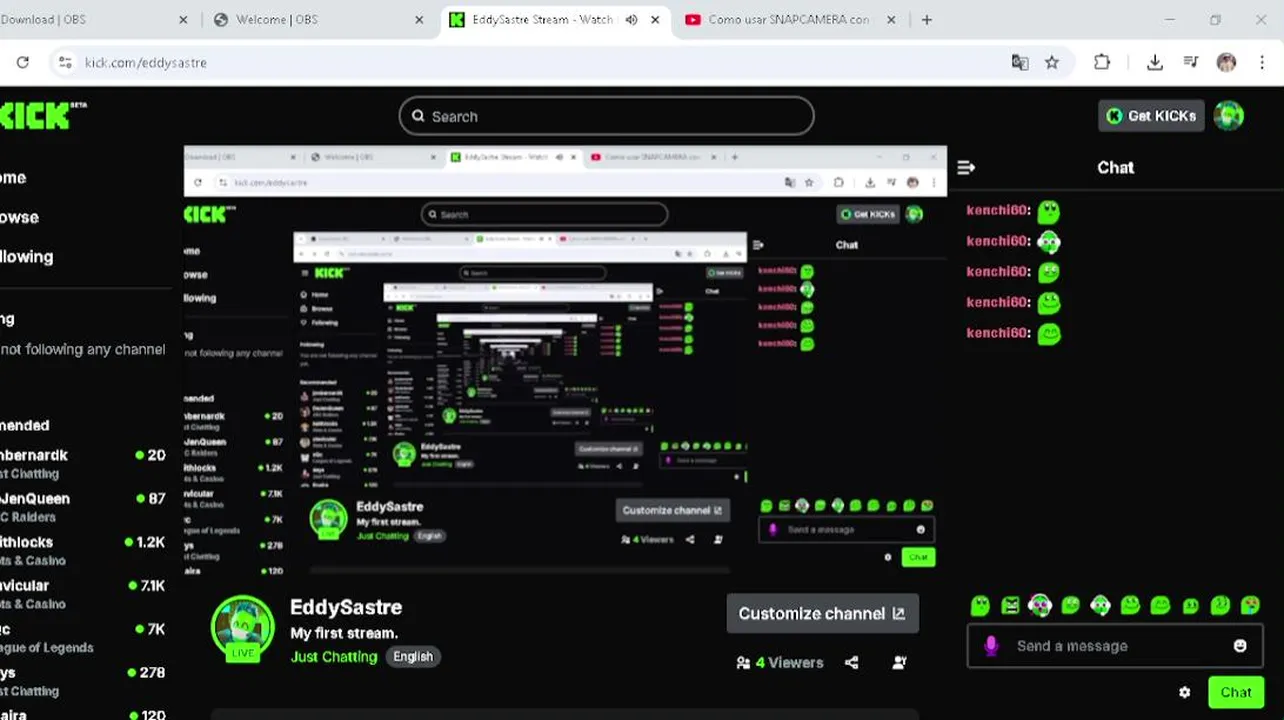This screenshot has width=1284, height=720.
Task: Close the Como usar SNAPCAMERA tab
Action: click(892, 19)
